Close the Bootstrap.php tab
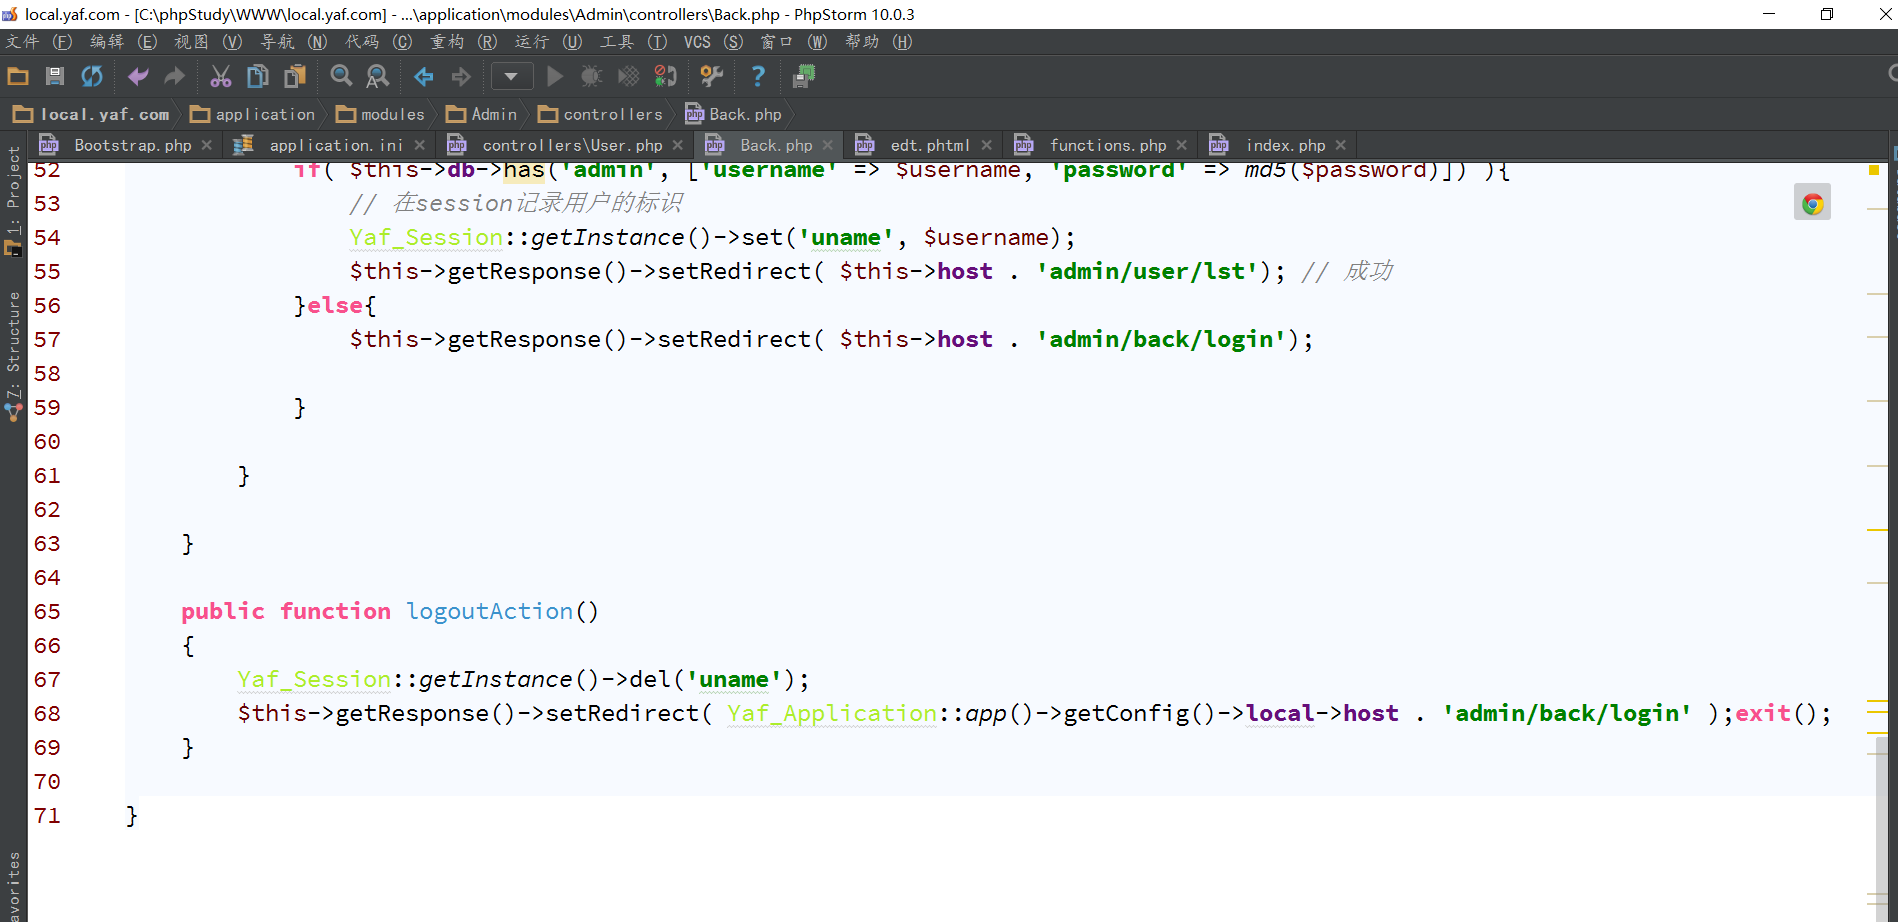 click(x=207, y=145)
